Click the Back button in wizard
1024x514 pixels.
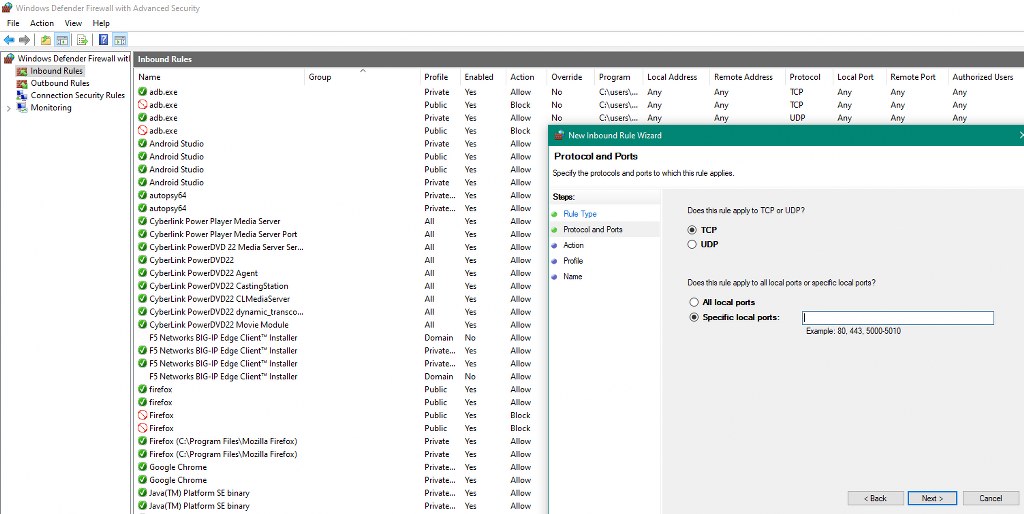[x=875, y=498]
